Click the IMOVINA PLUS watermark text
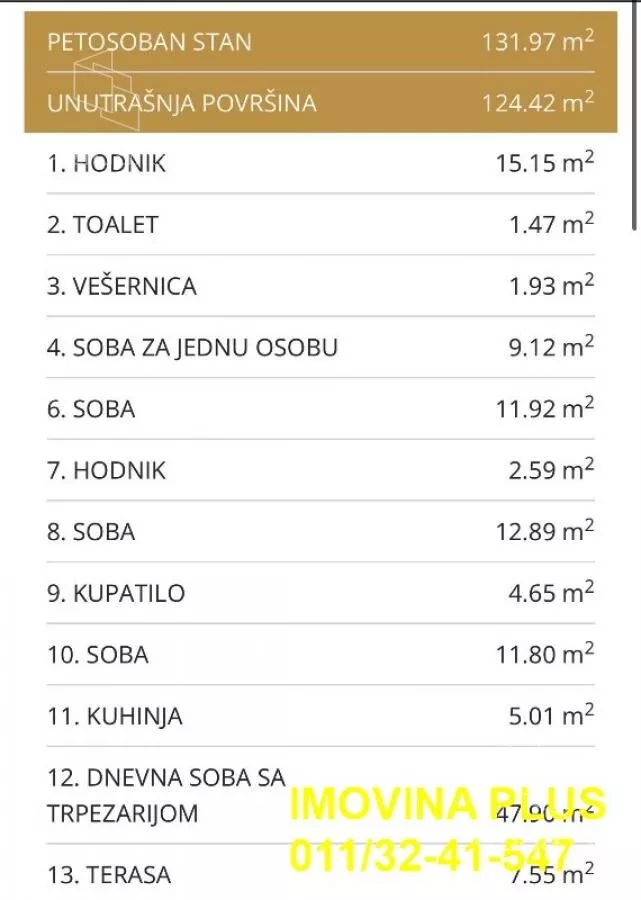 coord(447,804)
